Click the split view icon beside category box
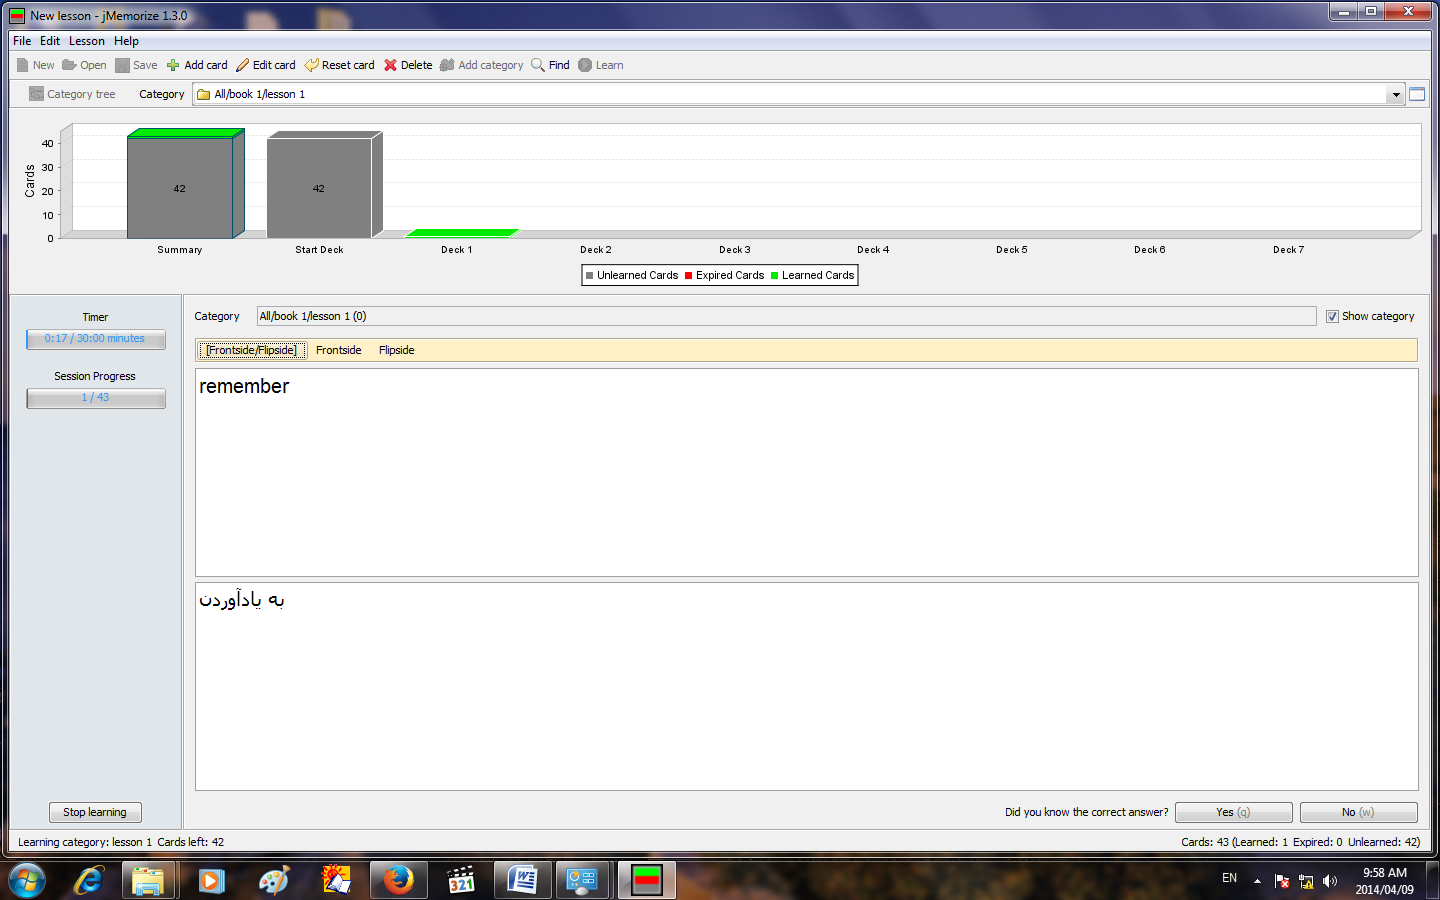Screen dimensions: 1440x900 [x=1417, y=94]
